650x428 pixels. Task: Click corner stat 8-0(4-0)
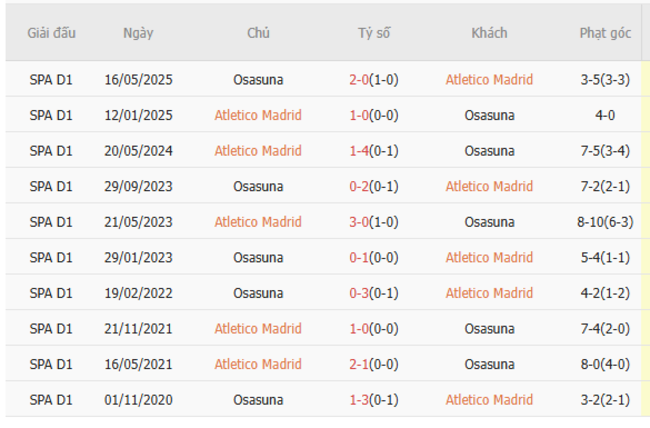pyautogui.click(x=605, y=365)
